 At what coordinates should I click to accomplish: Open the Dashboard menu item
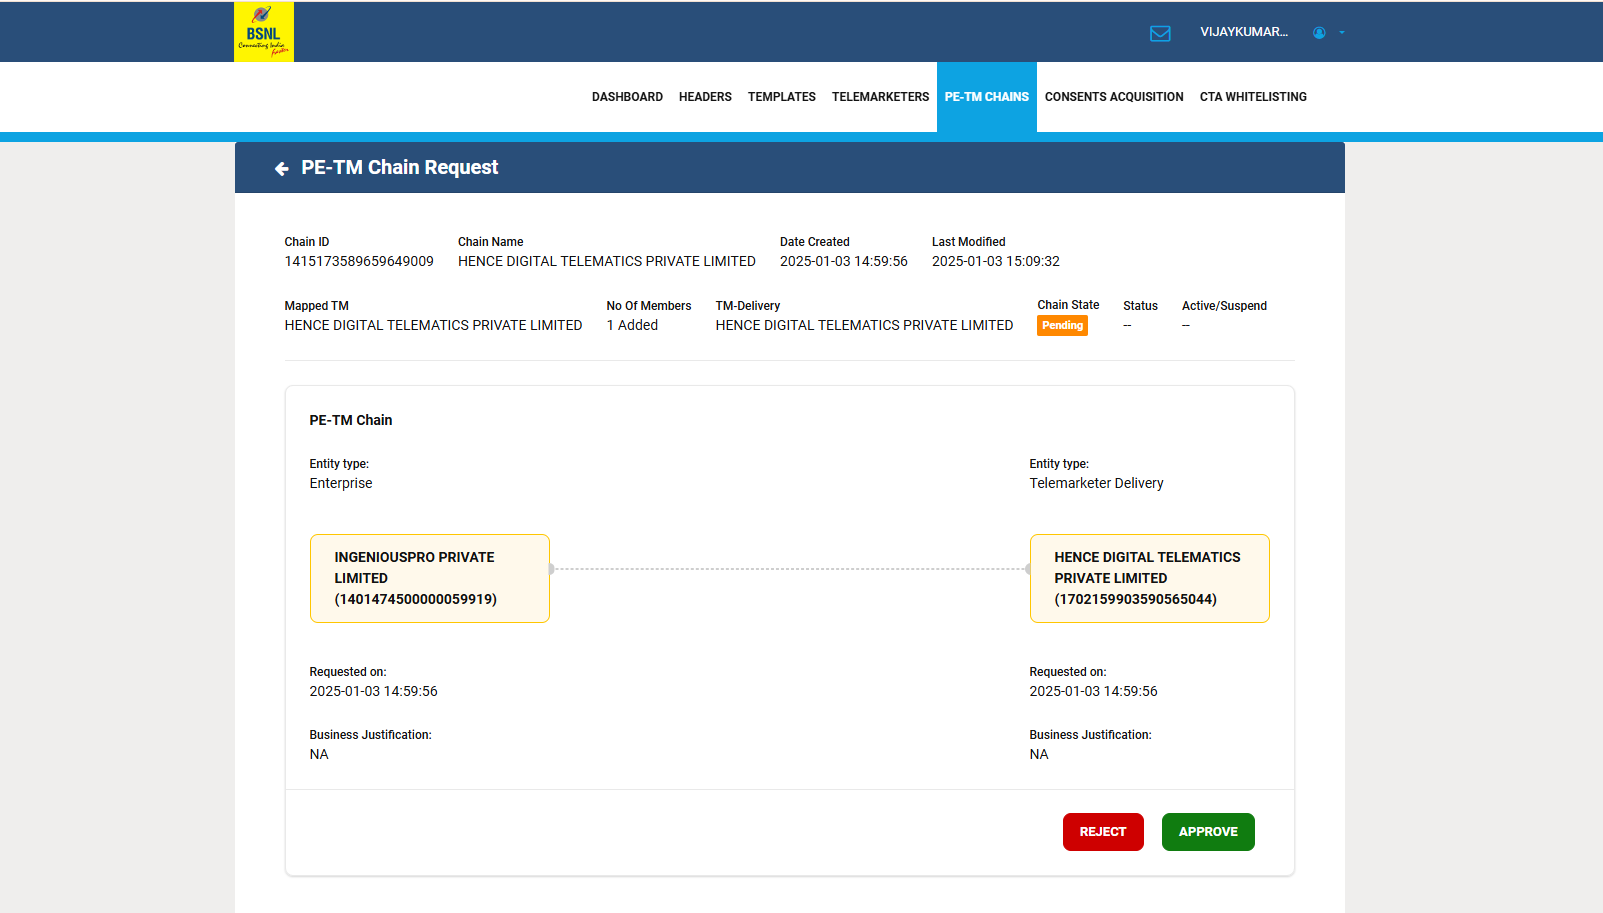tap(627, 97)
